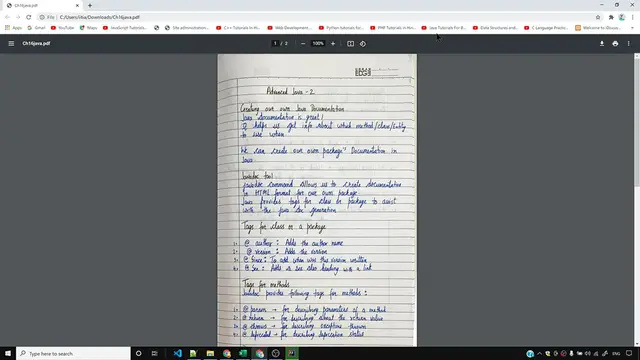Switch to active Chrome taskbar window
The height and width of the screenshot is (360, 640).
pos(259,353)
